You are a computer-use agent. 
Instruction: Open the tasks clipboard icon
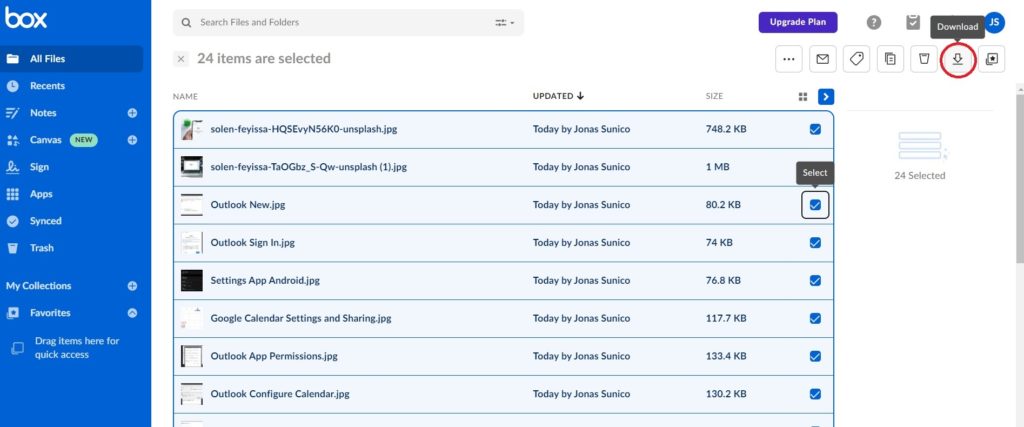[912, 22]
